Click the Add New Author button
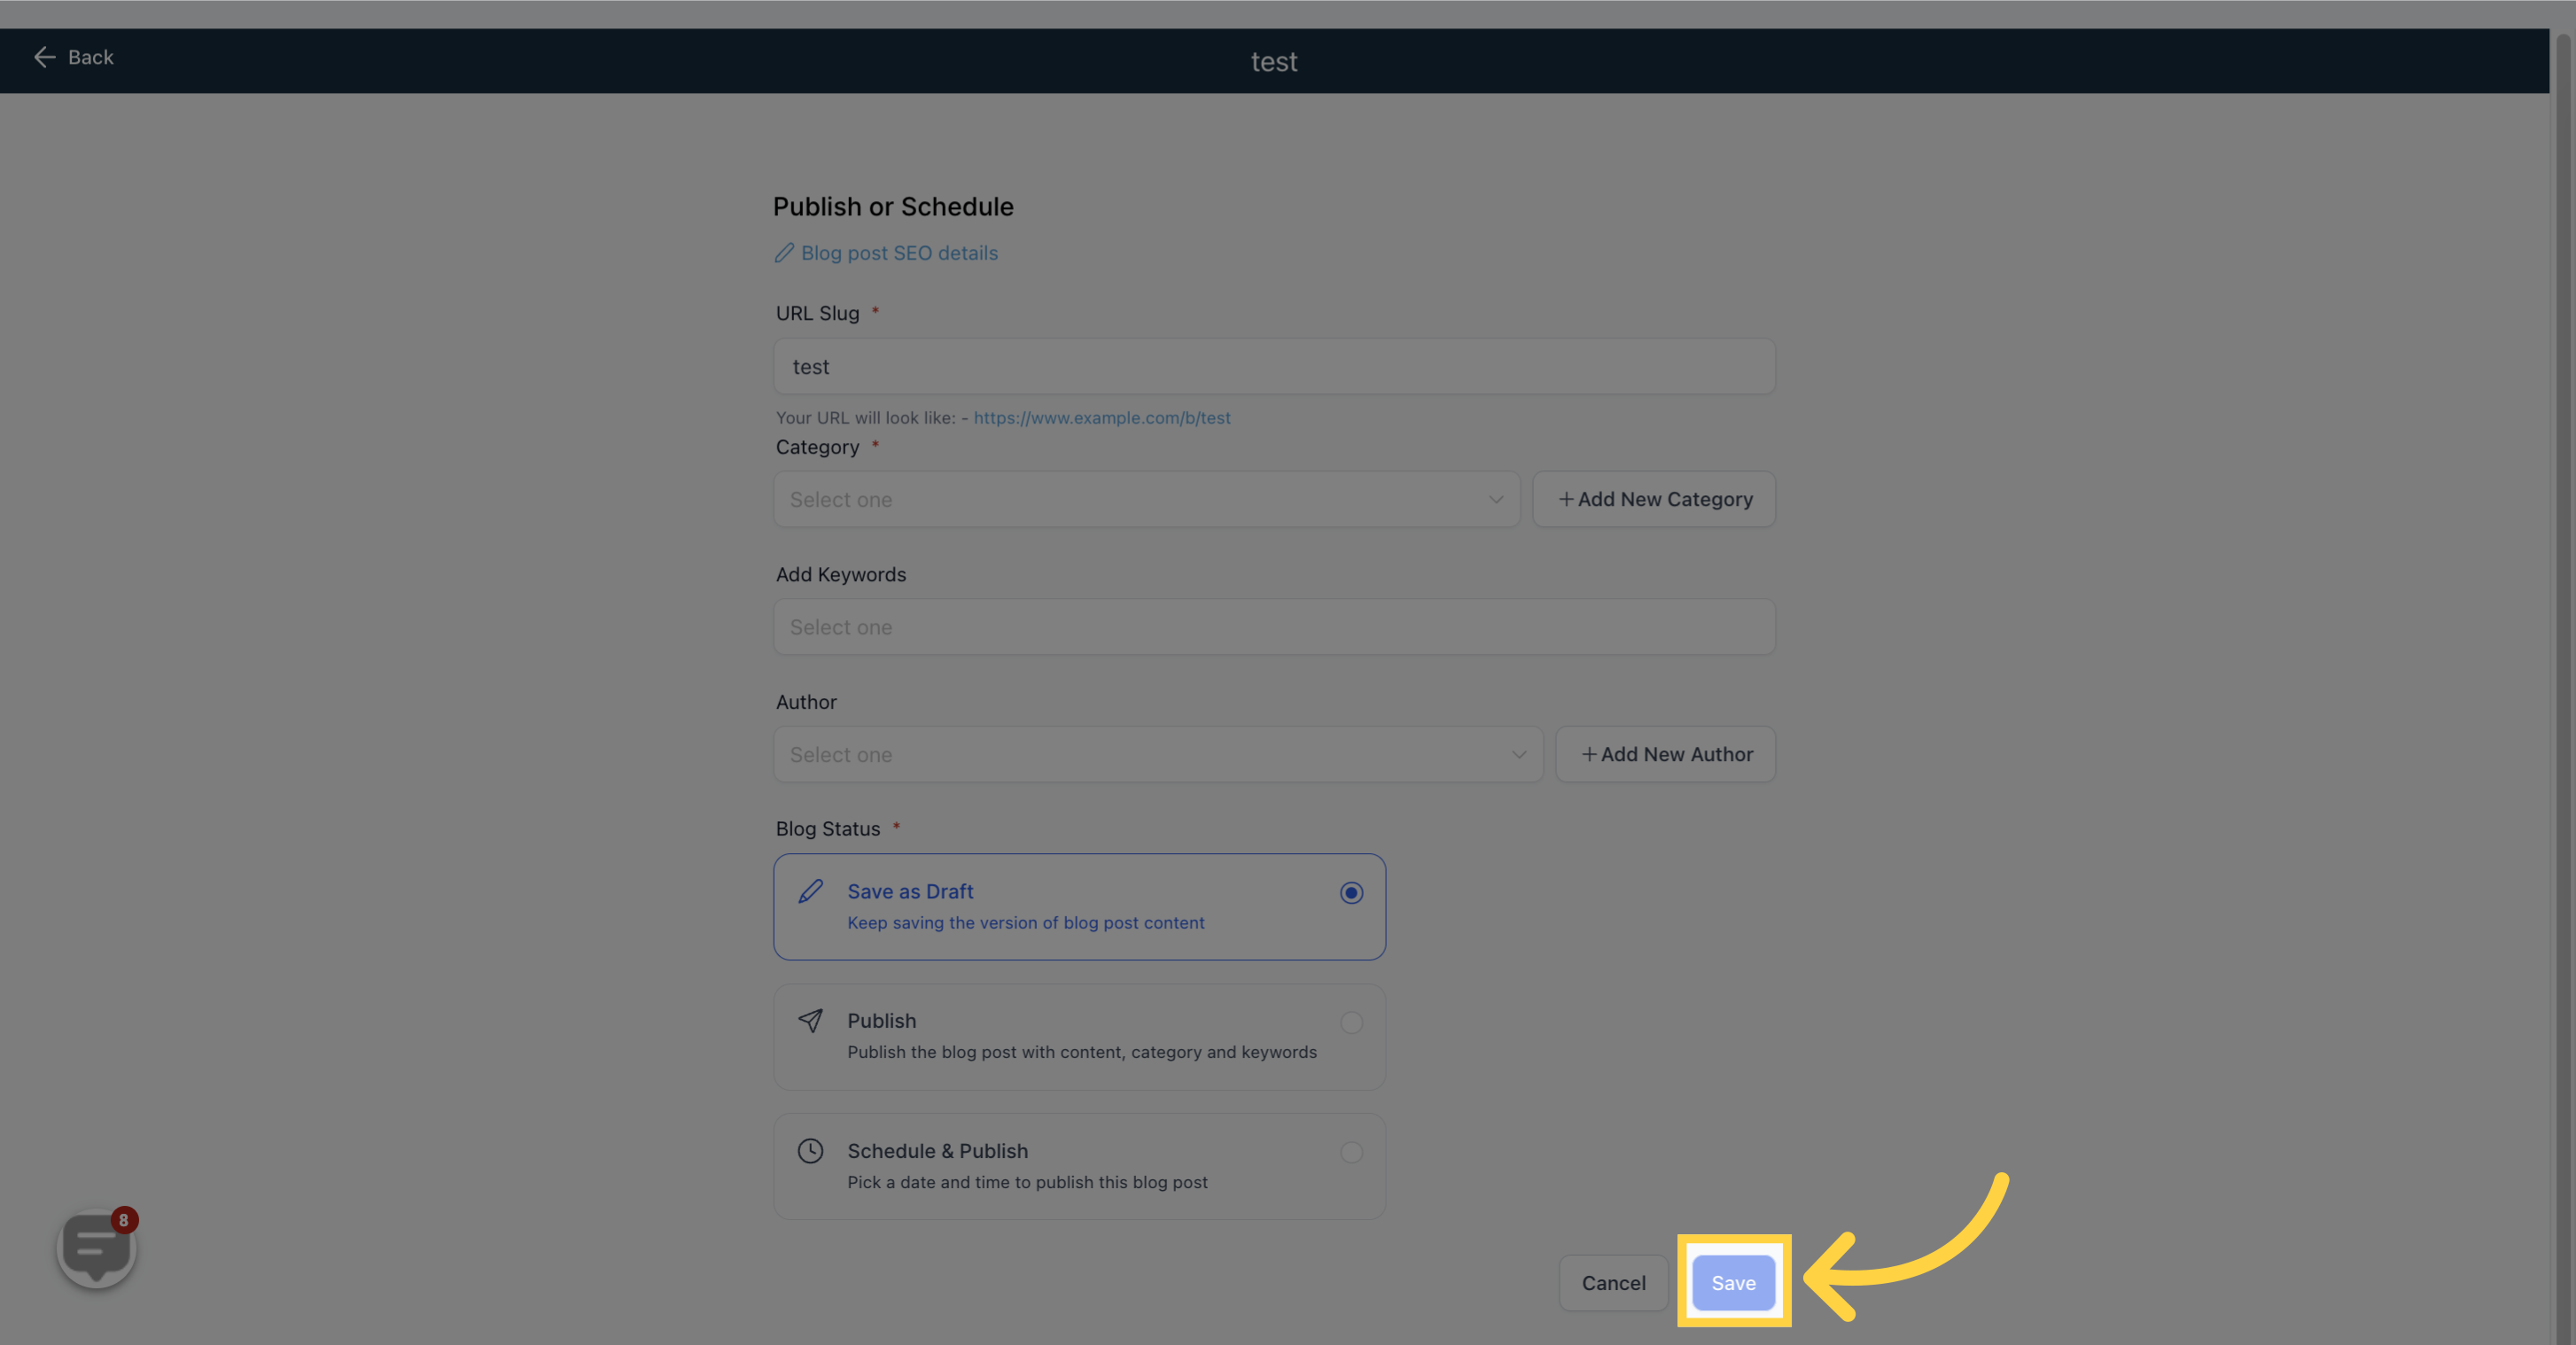Image resolution: width=2576 pixels, height=1345 pixels. point(1665,754)
